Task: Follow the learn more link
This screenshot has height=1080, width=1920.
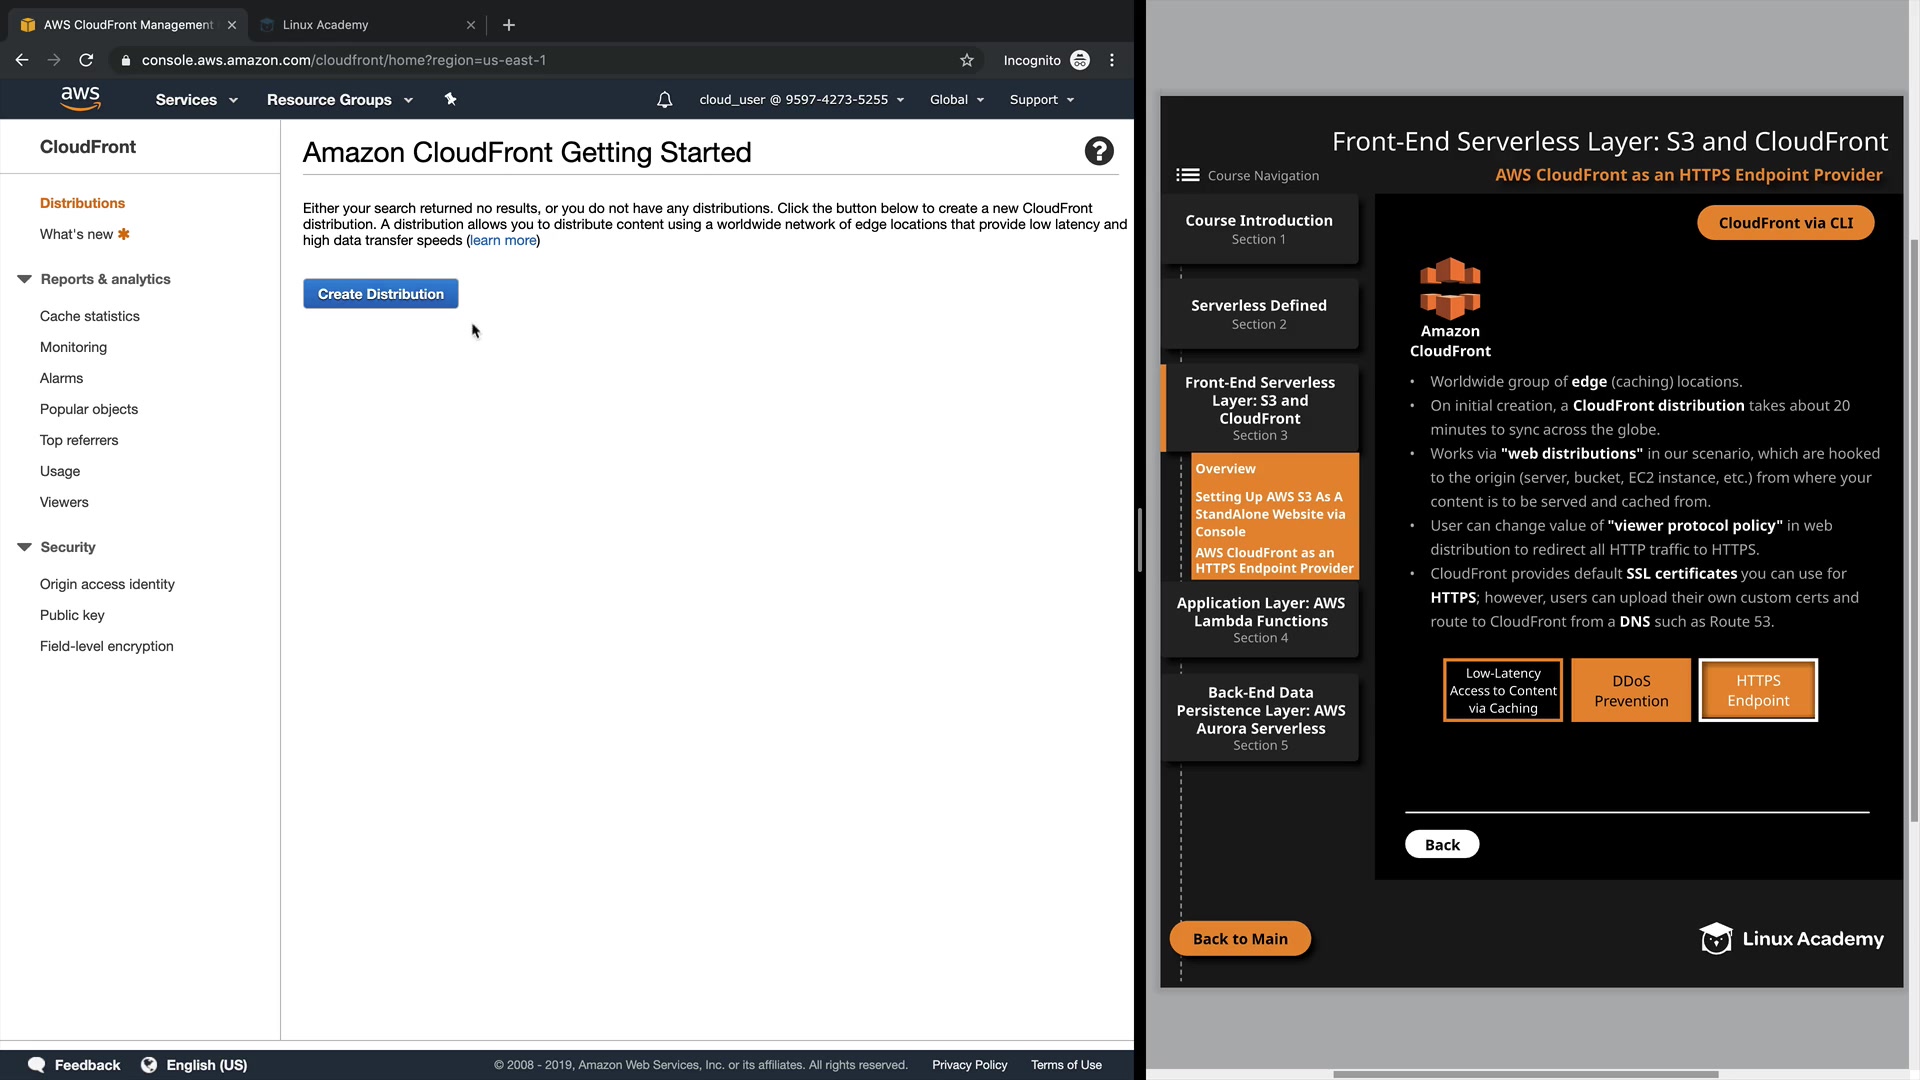Action: tap(503, 241)
